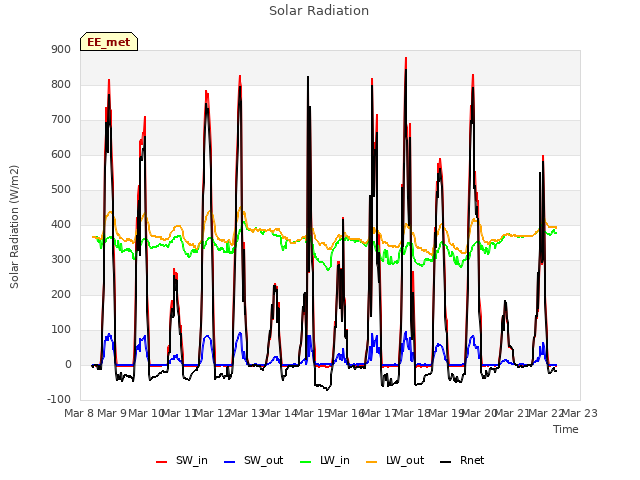Screen dimensions: 640x480
Task: Click the blue SW_out legend swatch
Action: pos(230,462)
